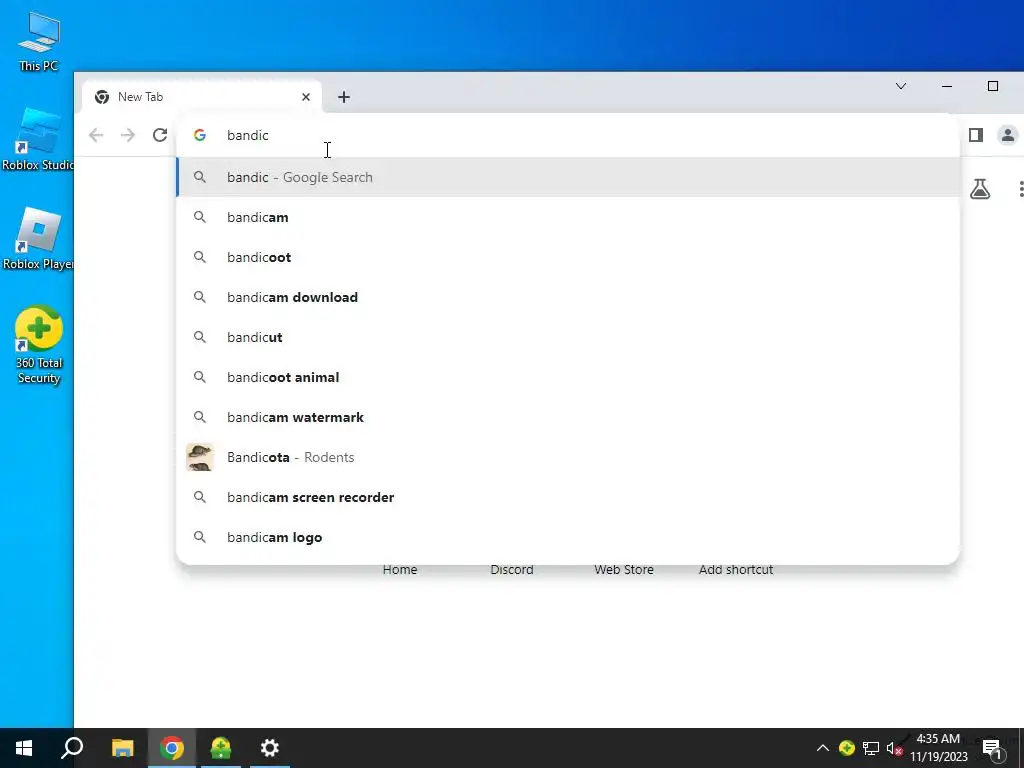Screen dimensions: 1024x768
Task: Click magnifier icon beside bandicam logo
Action: coord(200,537)
